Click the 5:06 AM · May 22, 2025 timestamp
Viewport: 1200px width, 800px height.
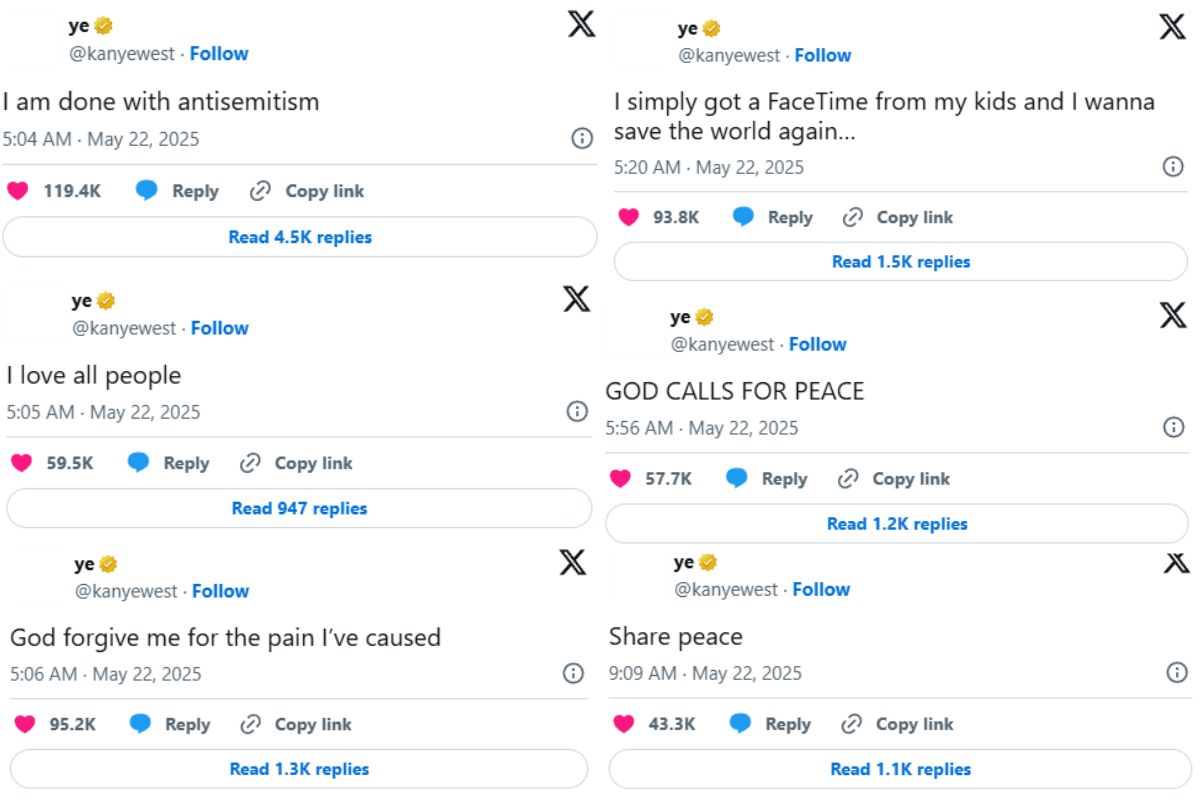click(106, 674)
